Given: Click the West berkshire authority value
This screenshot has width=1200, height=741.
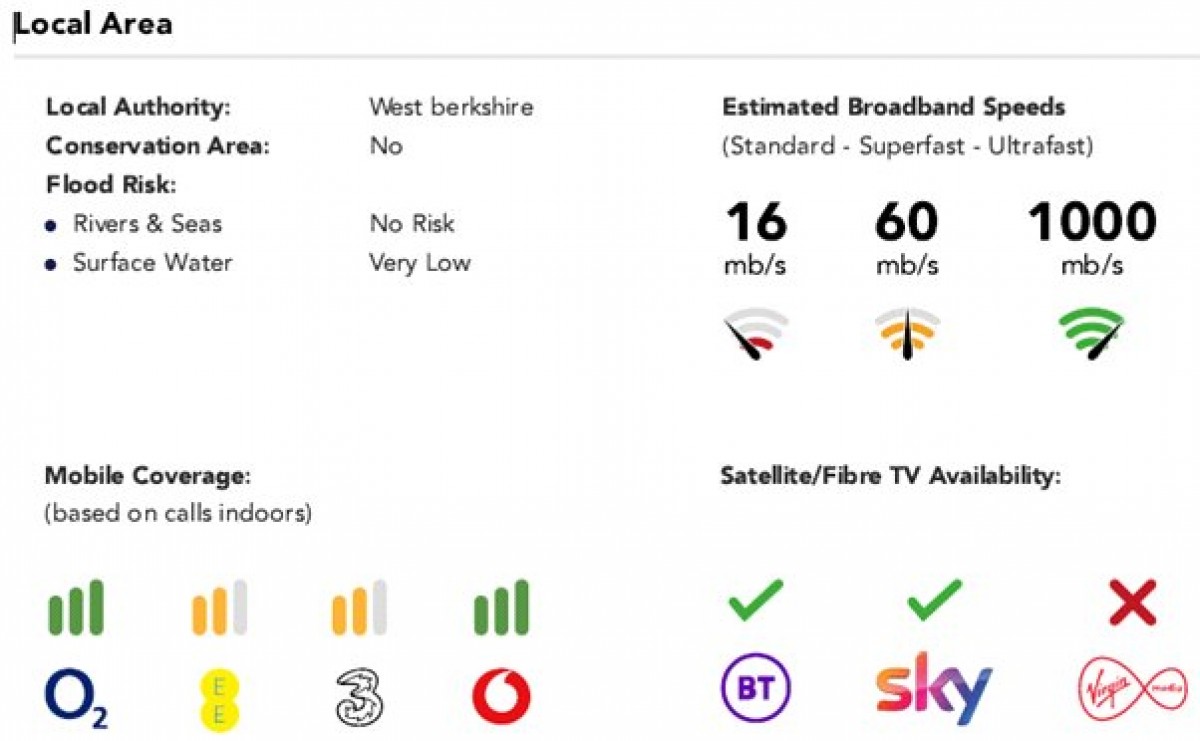Looking at the screenshot, I should coord(451,107).
